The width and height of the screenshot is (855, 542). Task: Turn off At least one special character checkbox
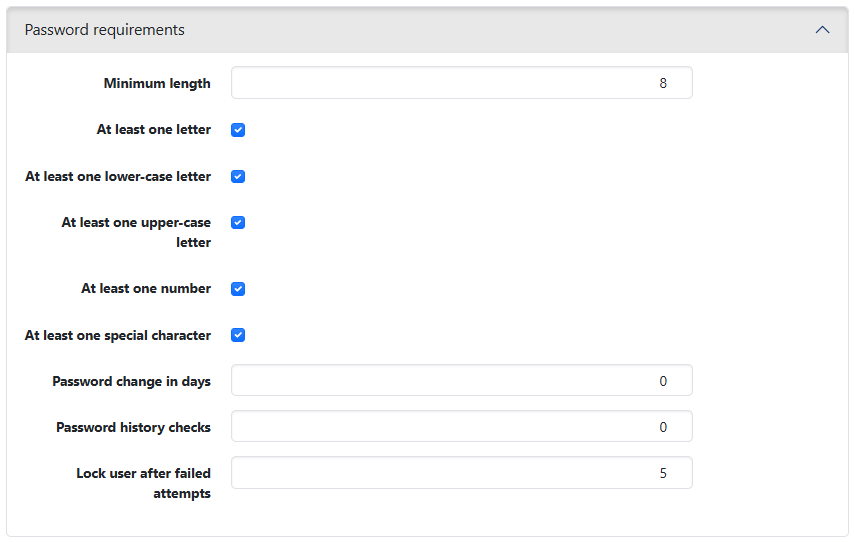238,335
